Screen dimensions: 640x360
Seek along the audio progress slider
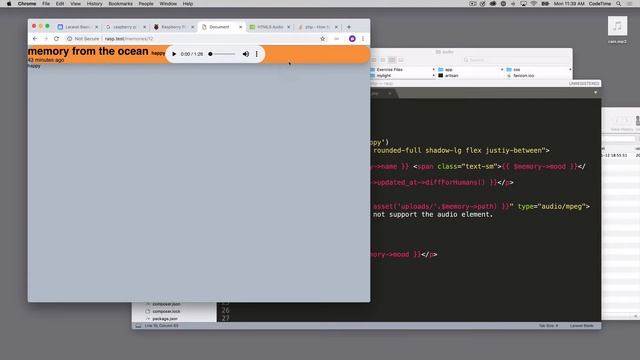pos(222,54)
